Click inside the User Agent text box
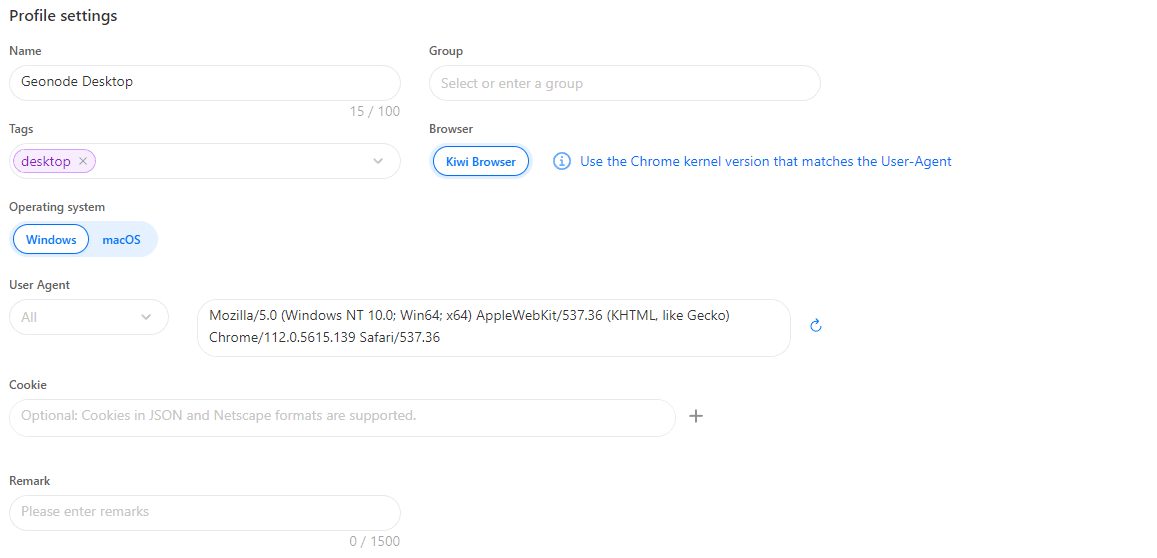Screen dimensions: 1157x558 [x=494, y=328]
